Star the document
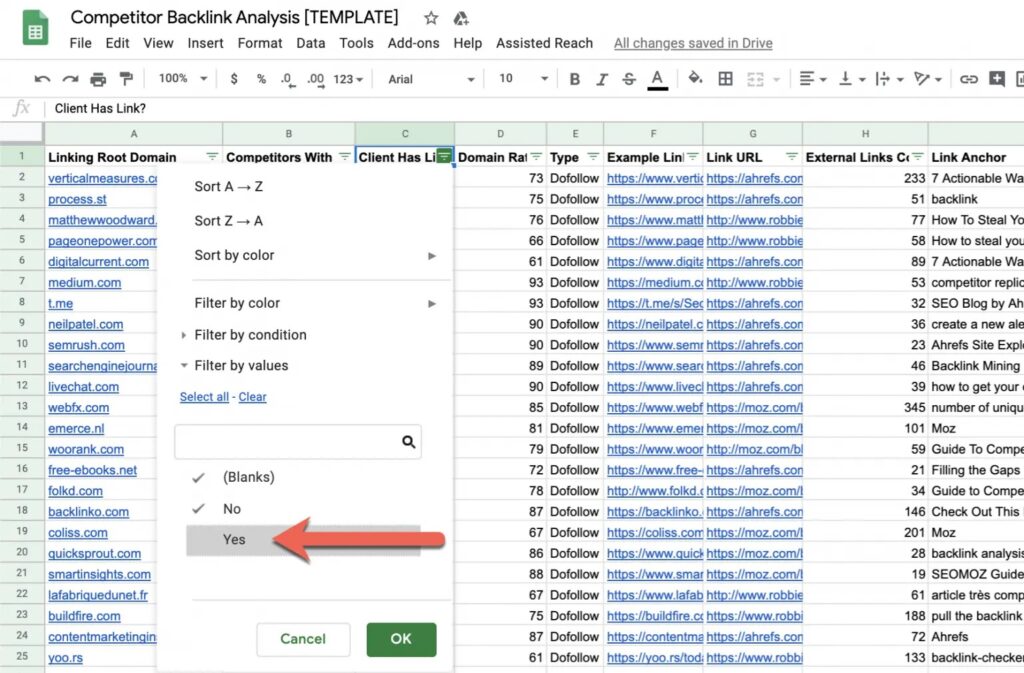1024x673 pixels. pyautogui.click(x=431, y=18)
